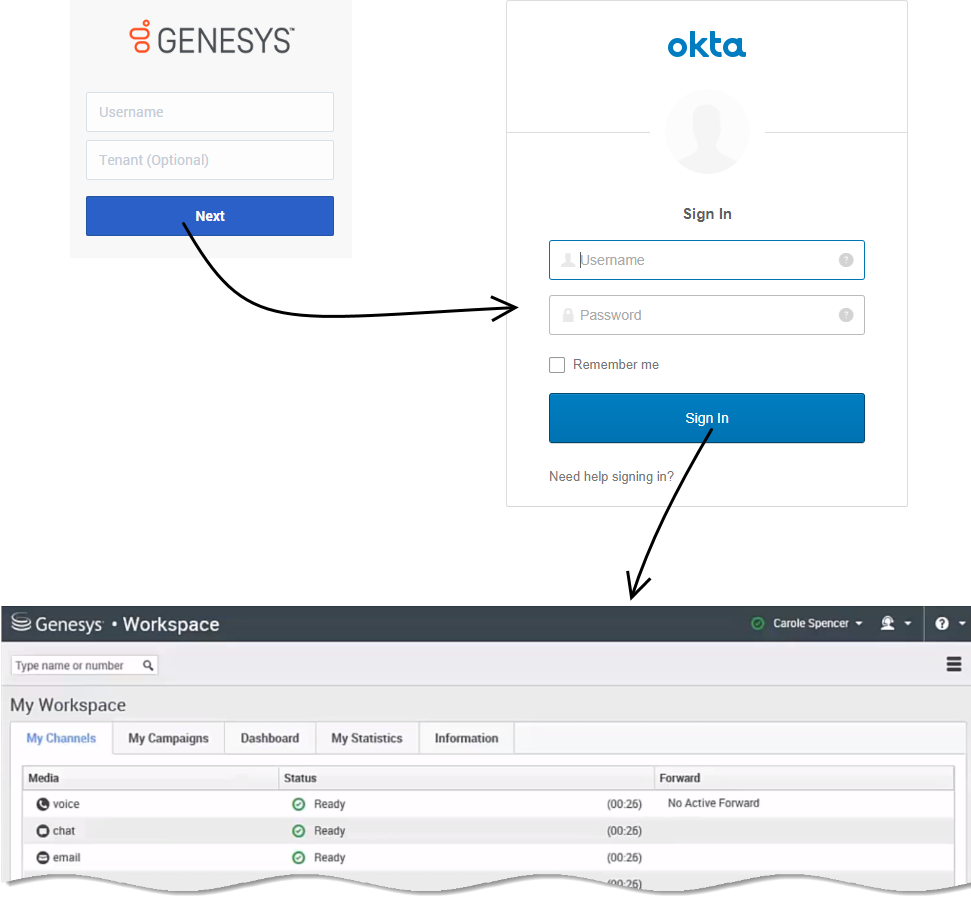Switch to the My Campaigns tab
The image size is (971, 900).
pos(168,738)
